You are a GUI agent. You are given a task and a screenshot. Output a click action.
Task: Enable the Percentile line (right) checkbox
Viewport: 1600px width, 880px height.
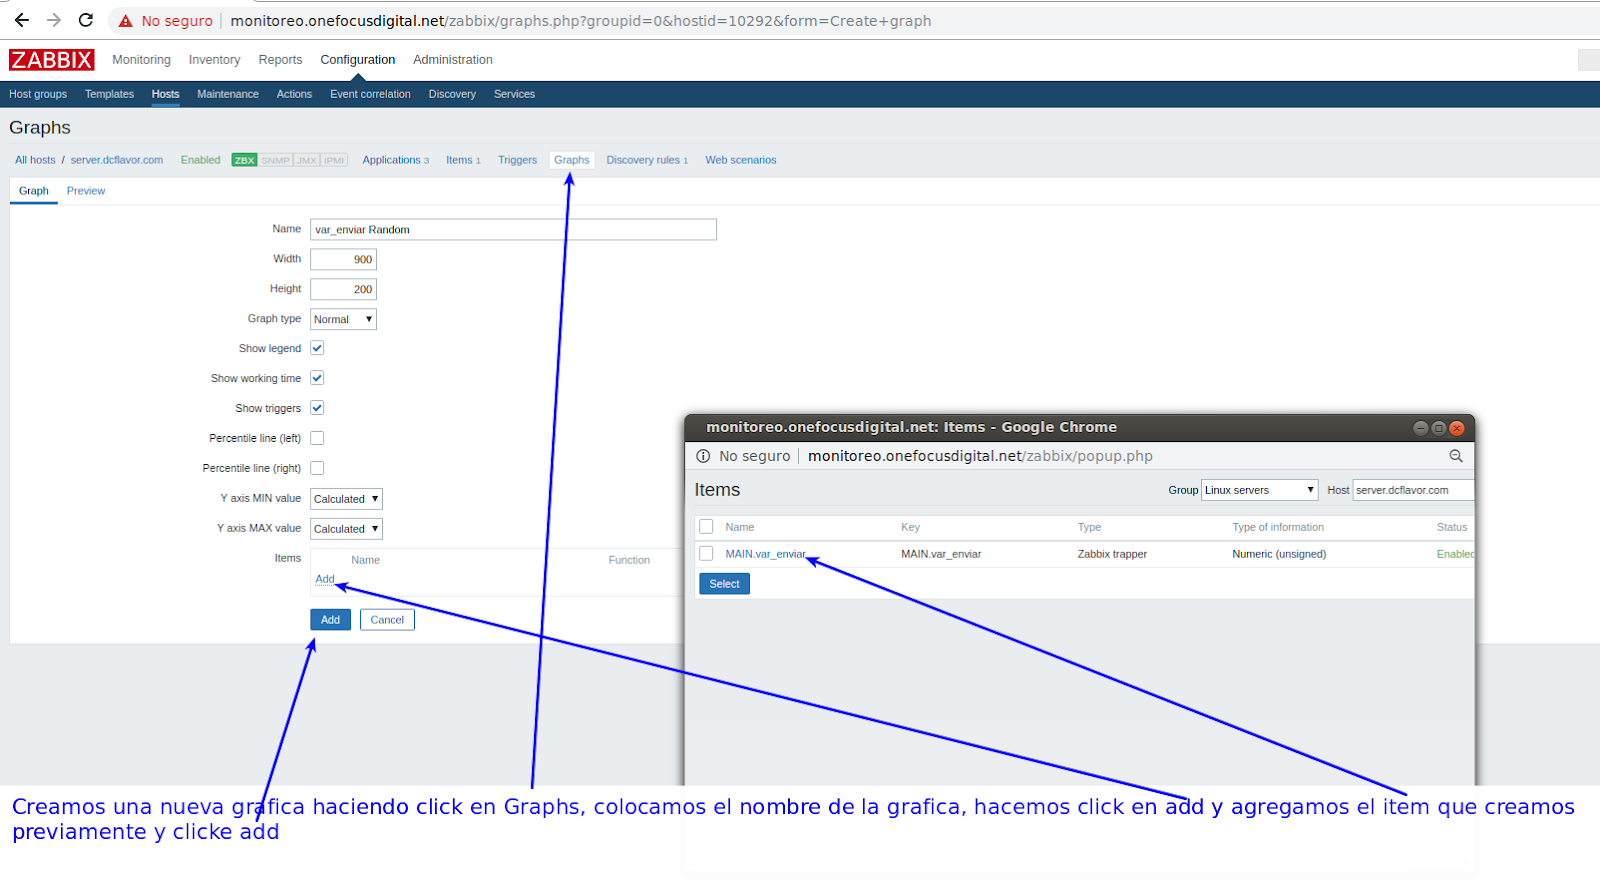pyautogui.click(x=317, y=468)
